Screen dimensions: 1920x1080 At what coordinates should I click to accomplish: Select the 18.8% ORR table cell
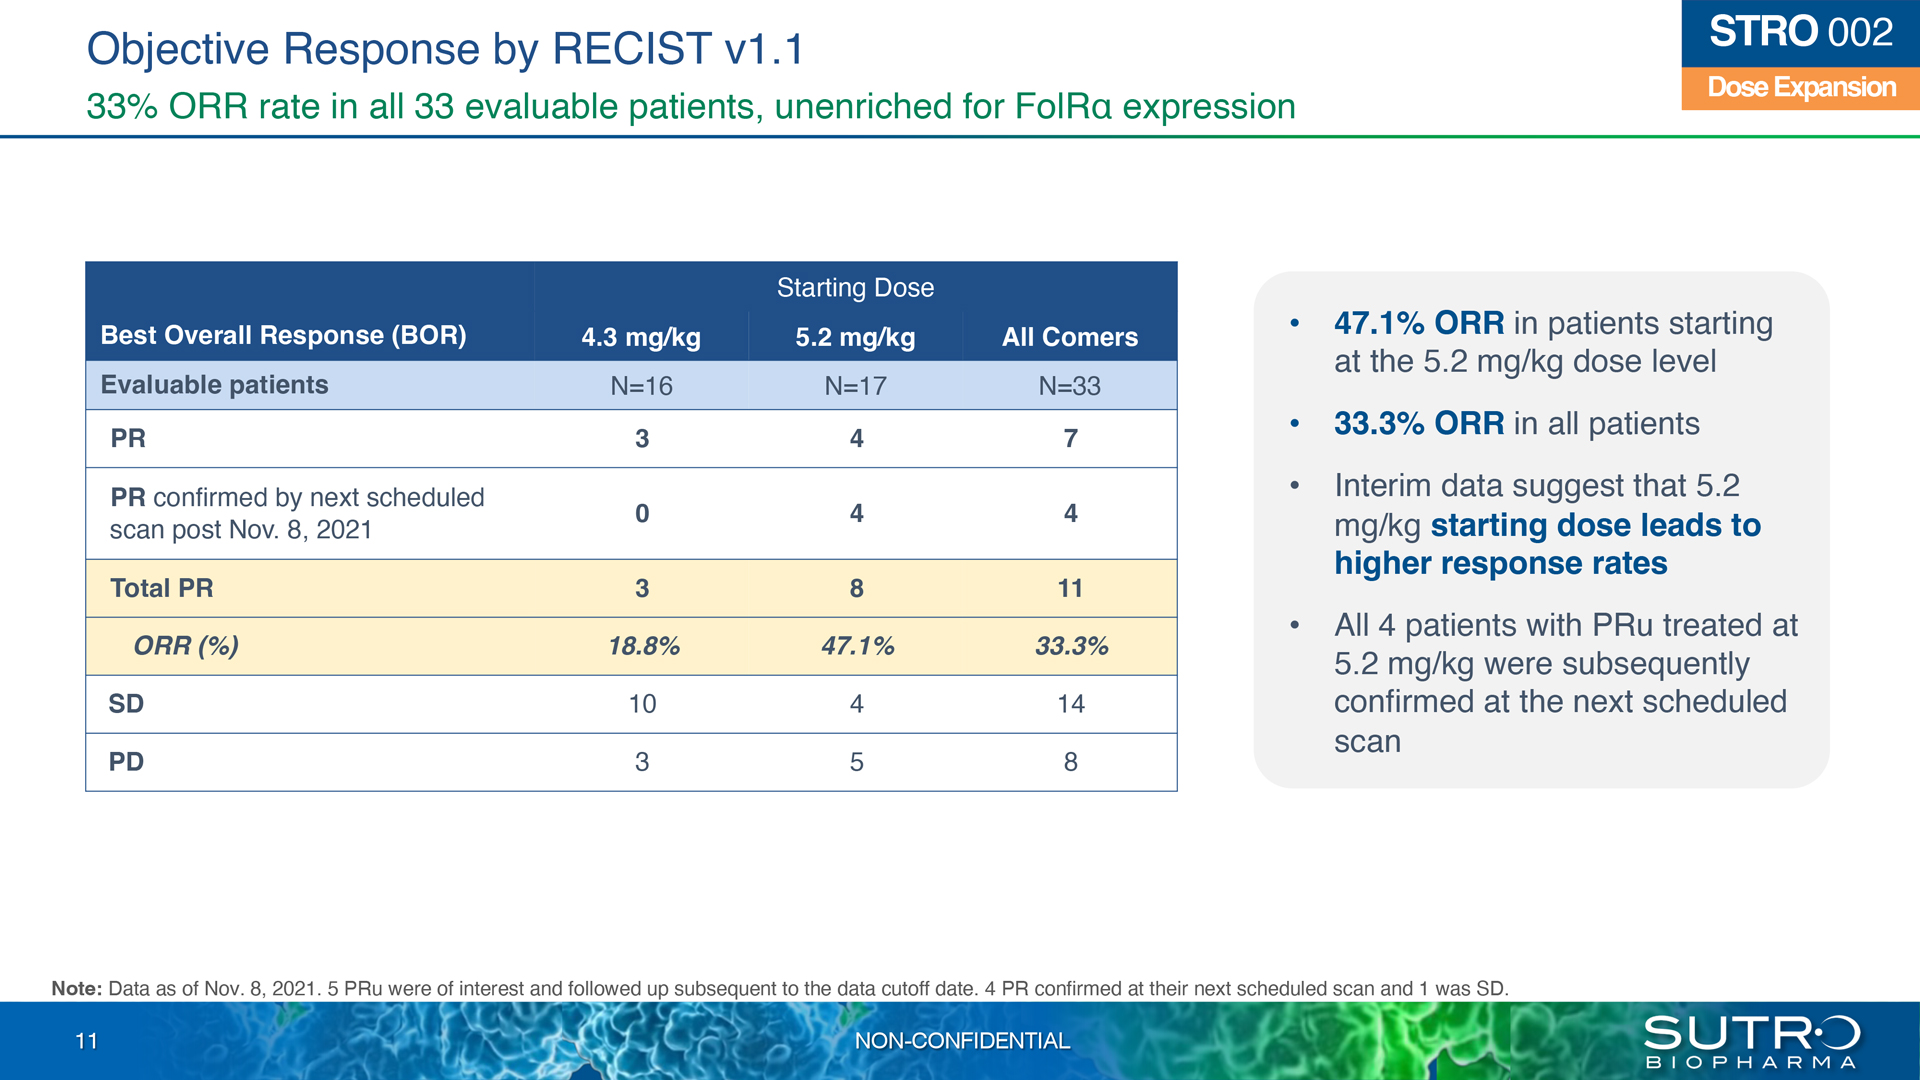tap(643, 646)
